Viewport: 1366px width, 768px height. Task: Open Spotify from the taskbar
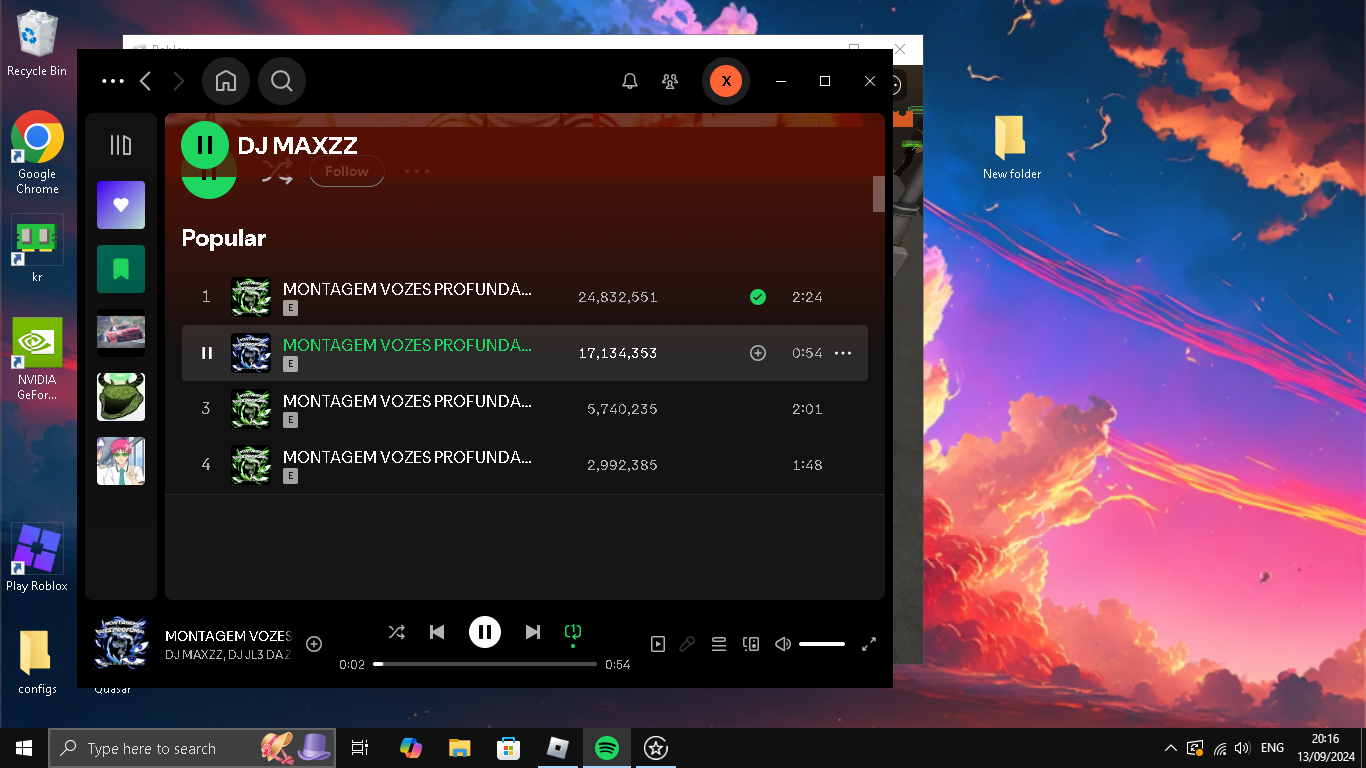pos(607,748)
